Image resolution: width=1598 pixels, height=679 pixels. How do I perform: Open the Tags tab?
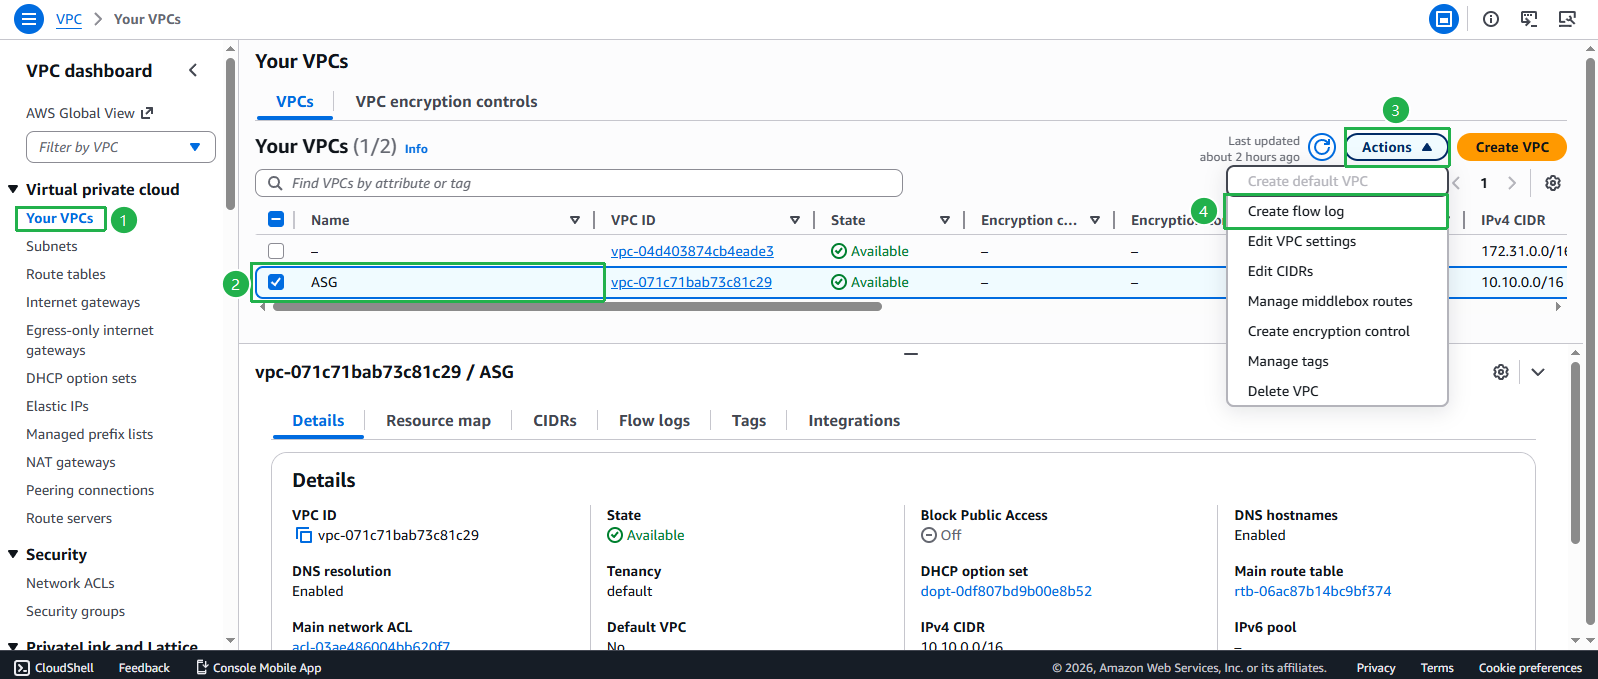tap(749, 420)
